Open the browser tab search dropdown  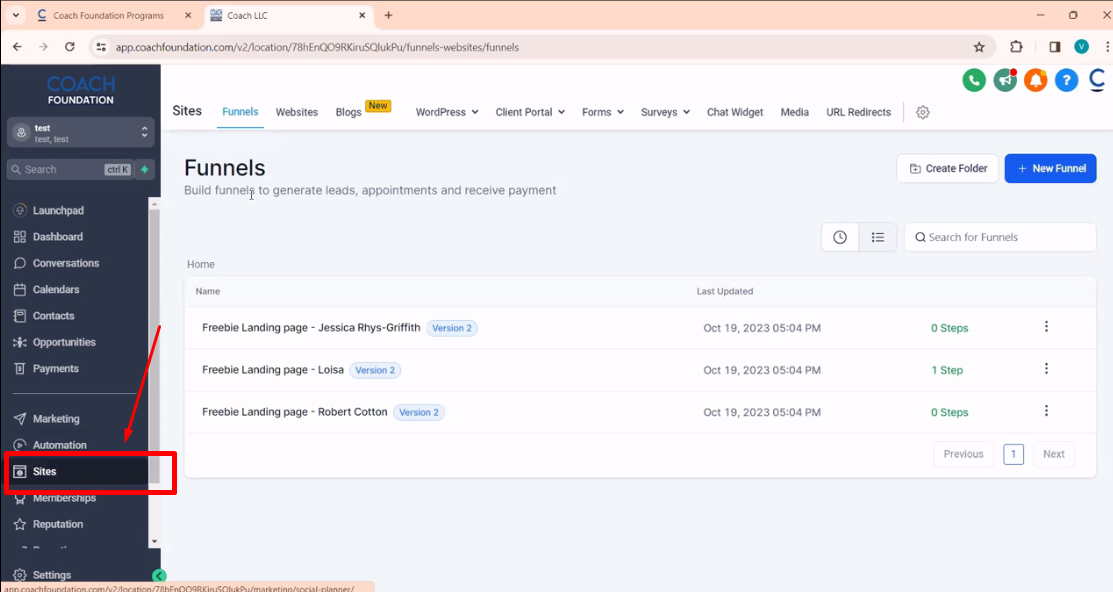click(16, 15)
